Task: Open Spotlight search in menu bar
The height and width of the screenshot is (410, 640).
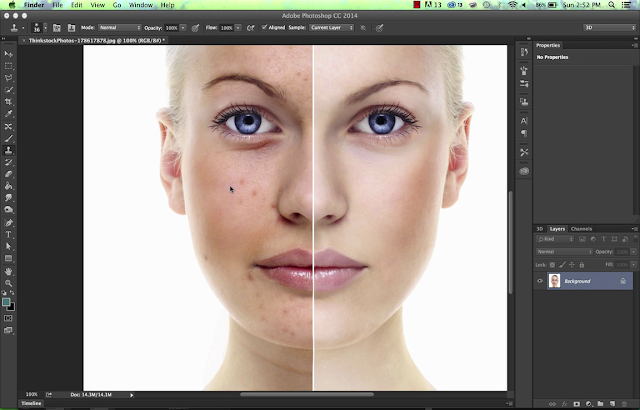Action: click(611, 5)
